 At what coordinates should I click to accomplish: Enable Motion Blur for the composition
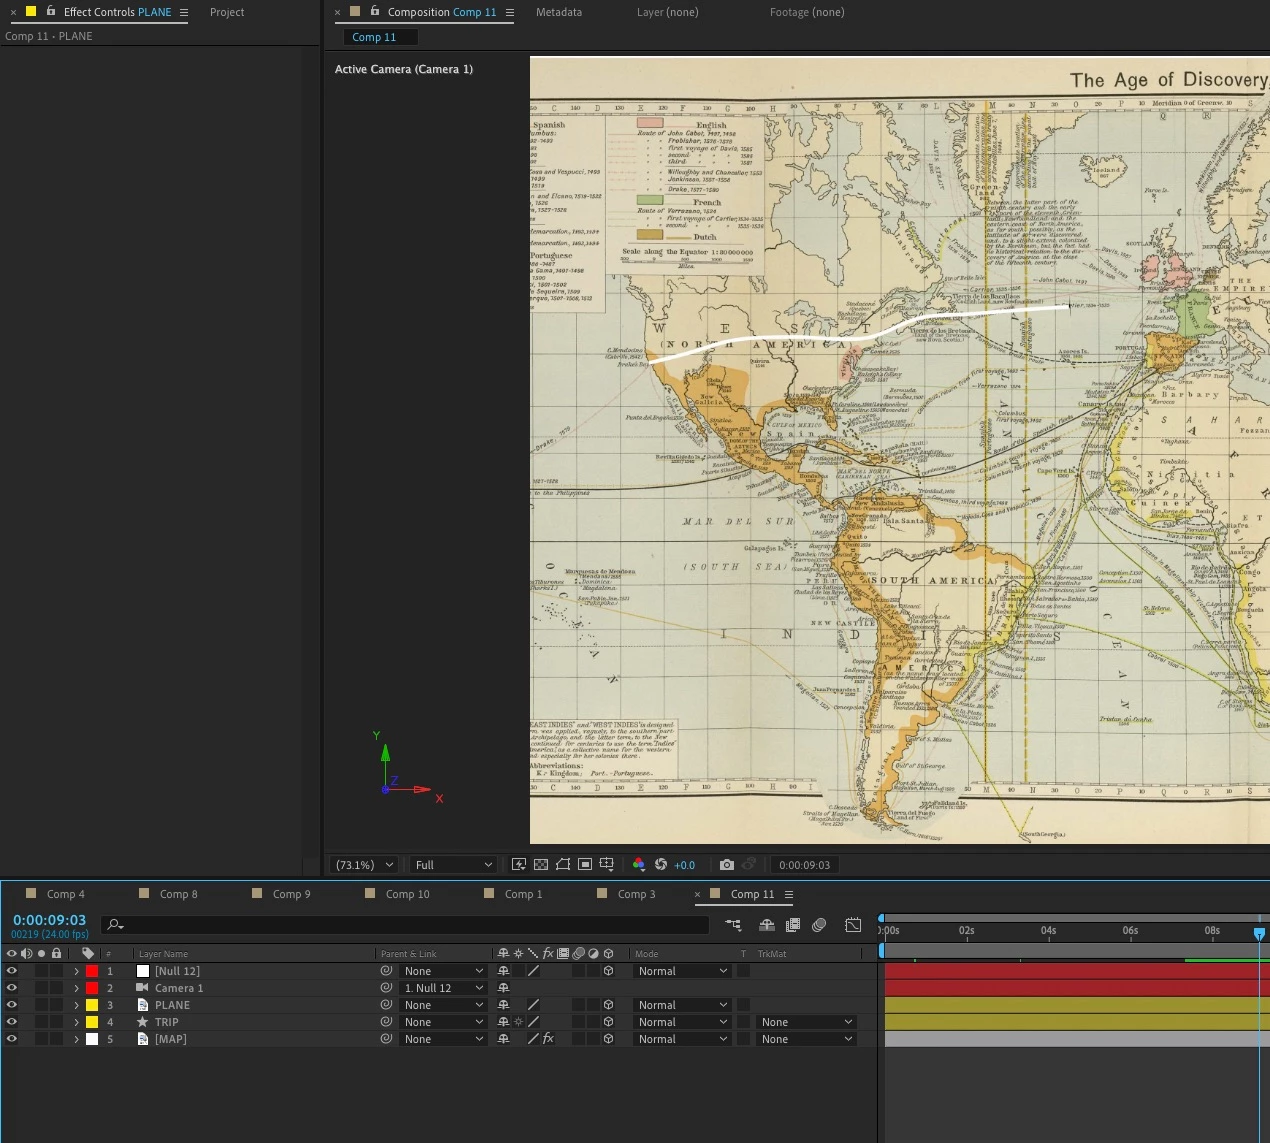click(819, 925)
